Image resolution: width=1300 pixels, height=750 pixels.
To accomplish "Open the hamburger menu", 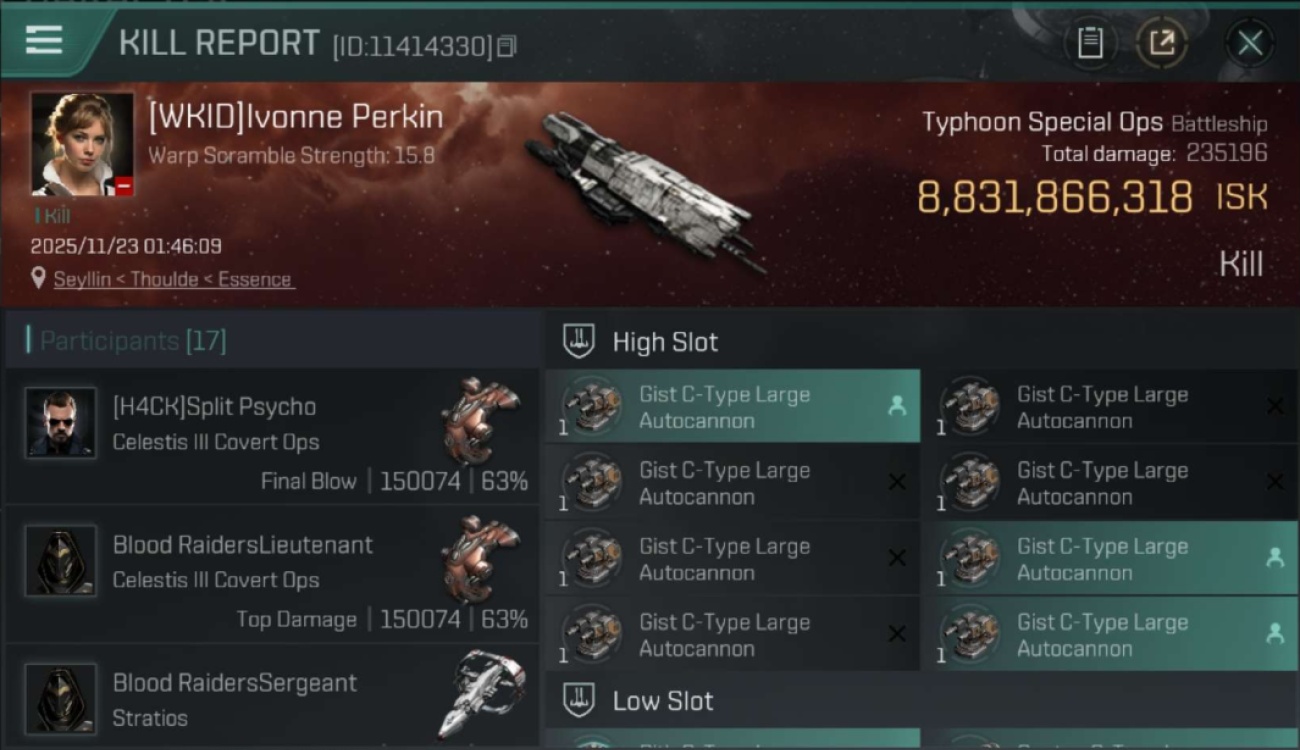I will (x=44, y=40).
